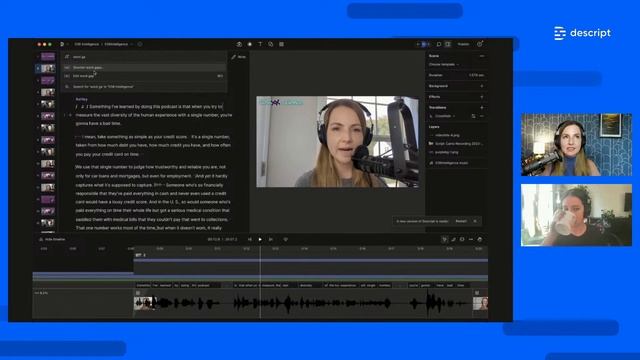This screenshot has width=640, height=360.
Task: Click the Ashley speaker label
Action: point(82,99)
